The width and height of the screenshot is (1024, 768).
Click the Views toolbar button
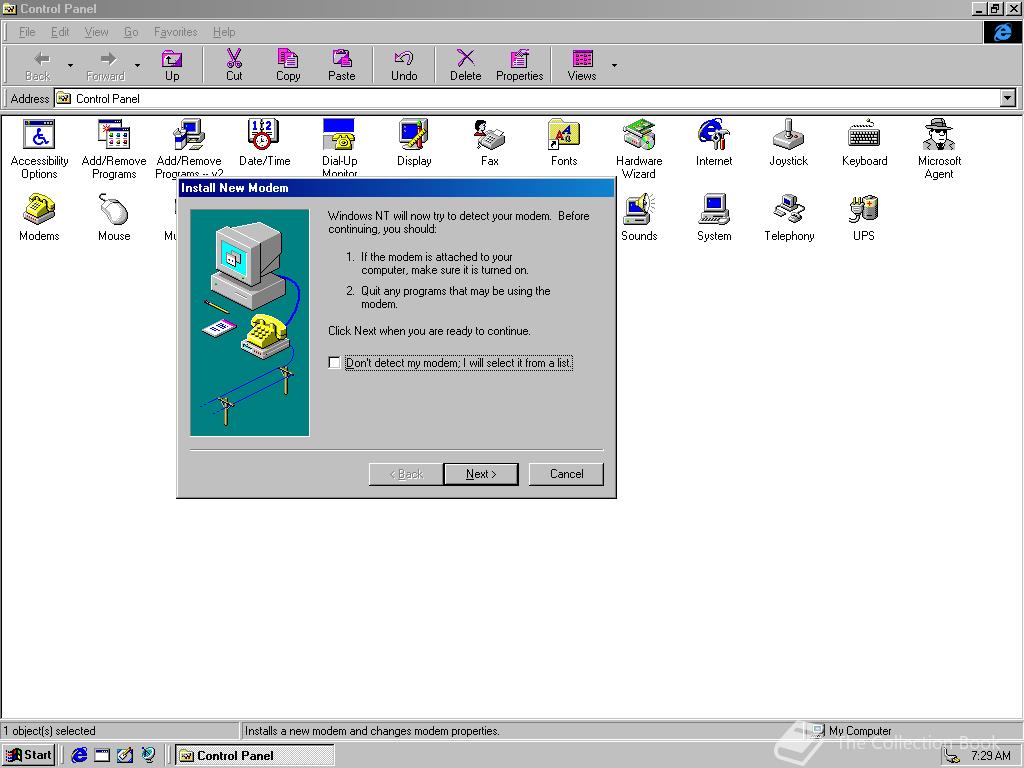[x=582, y=65]
